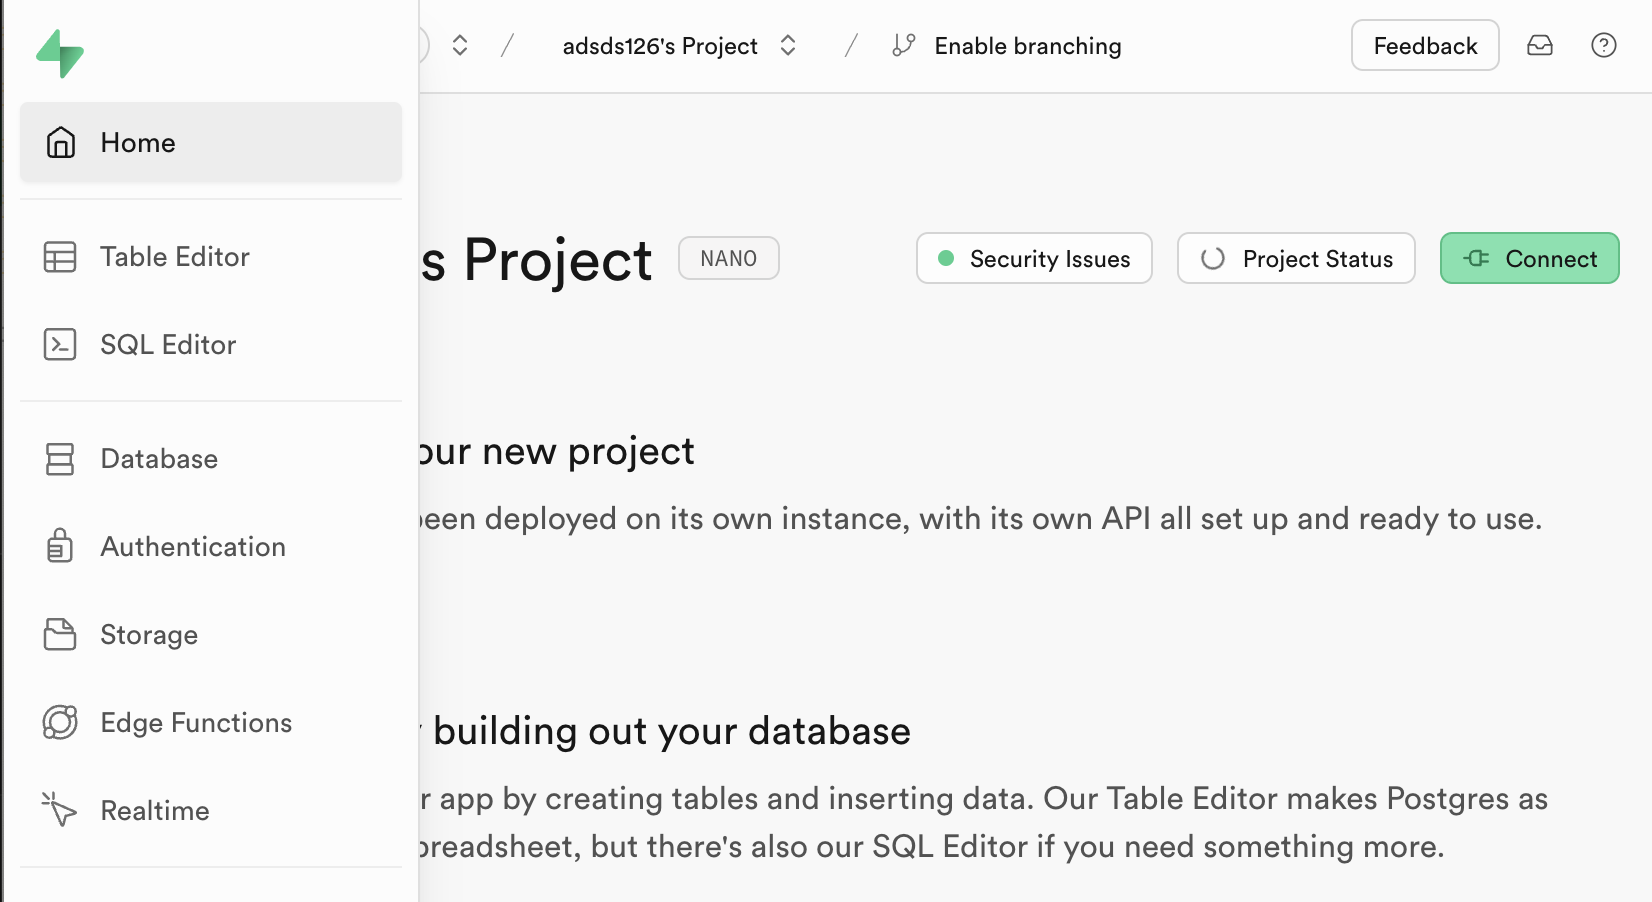The width and height of the screenshot is (1652, 902).
Task: Open Authentication settings page
Action: coord(211,546)
